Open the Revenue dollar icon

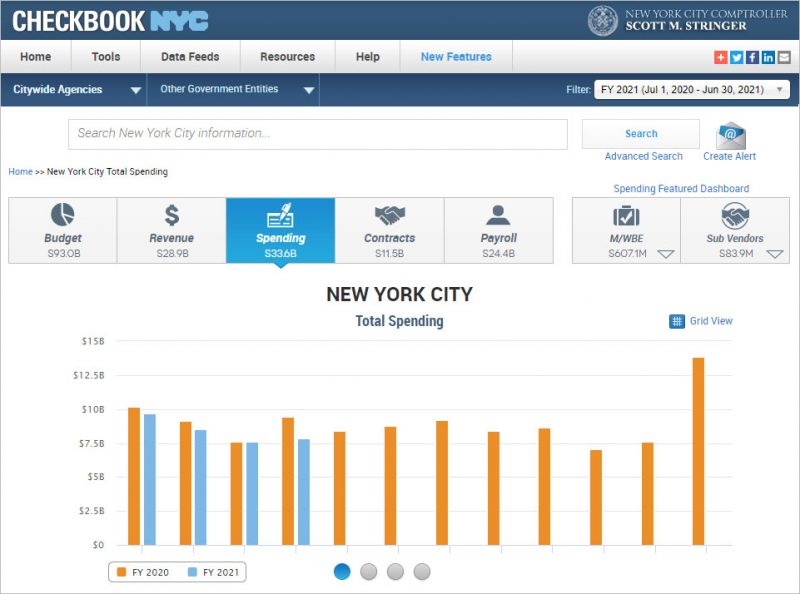point(170,214)
